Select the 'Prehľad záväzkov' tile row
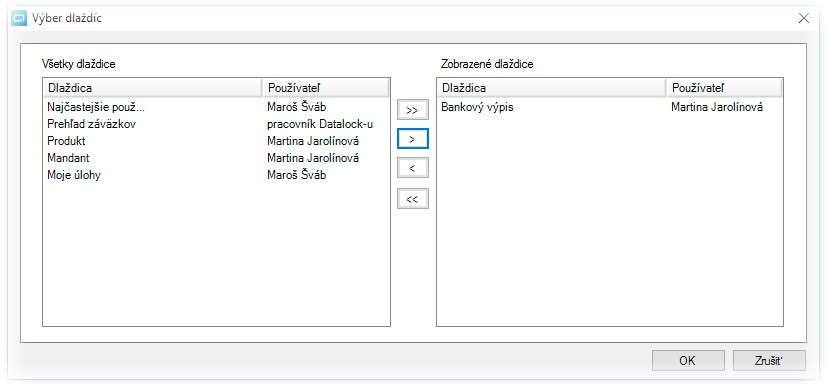This screenshot has width=827, height=387. [x=216, y=124]
